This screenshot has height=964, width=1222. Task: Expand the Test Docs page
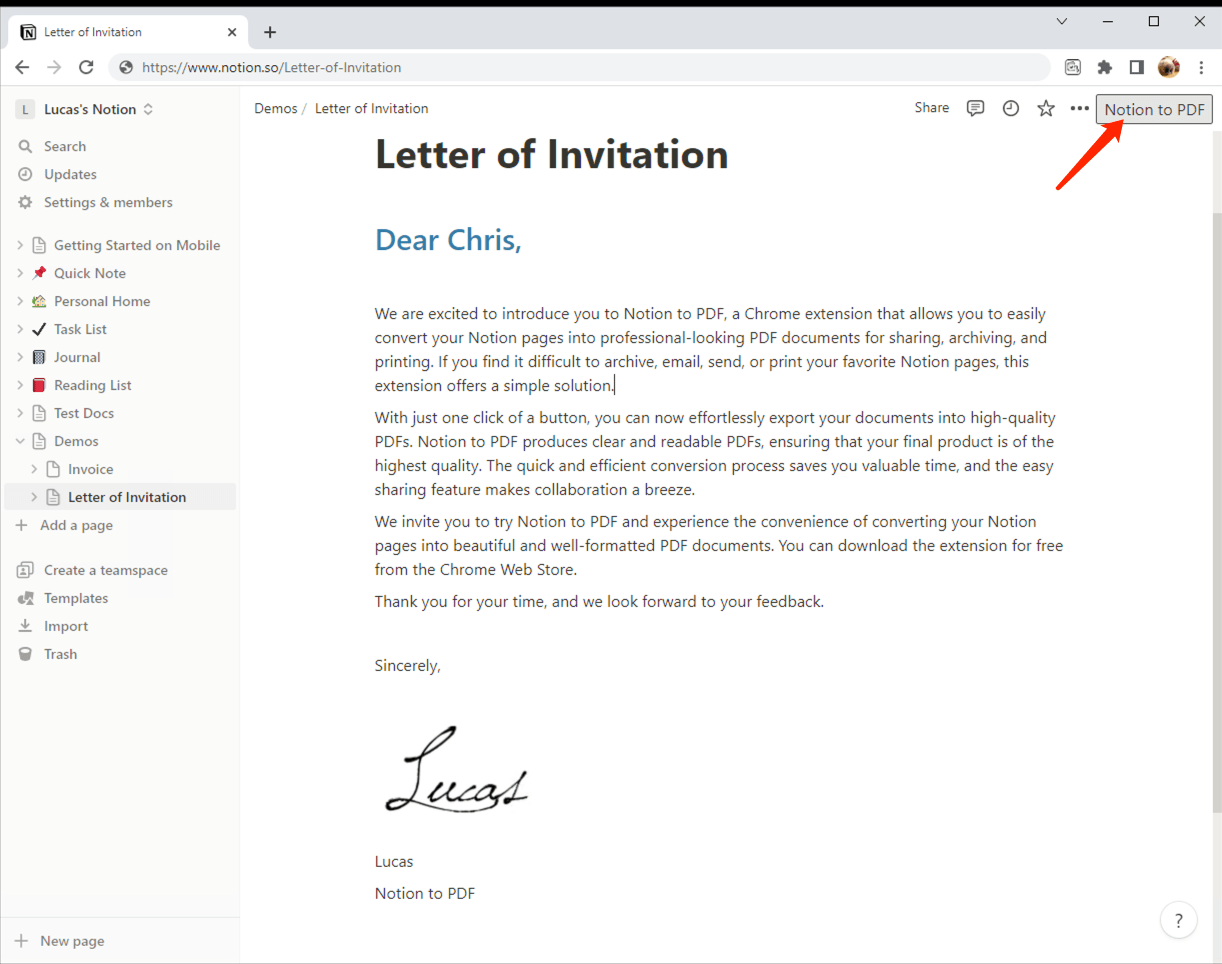[x=20, y=413]
